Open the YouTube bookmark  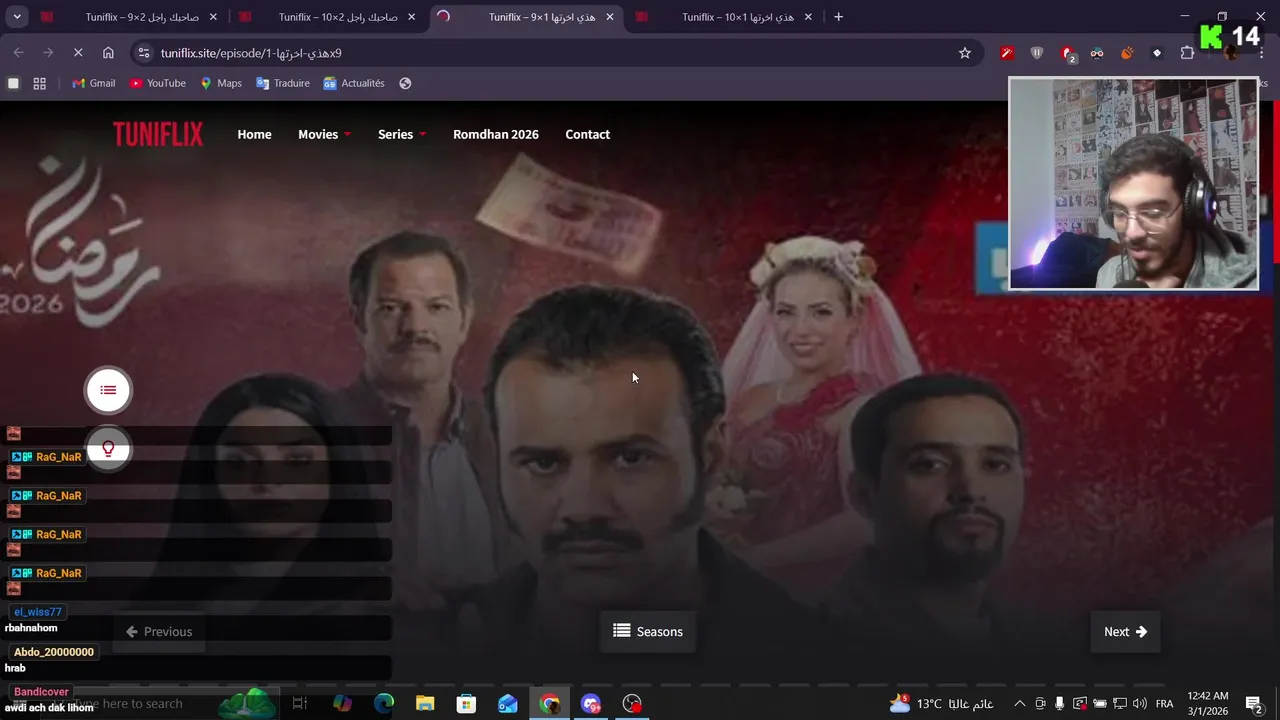(158, 83)
